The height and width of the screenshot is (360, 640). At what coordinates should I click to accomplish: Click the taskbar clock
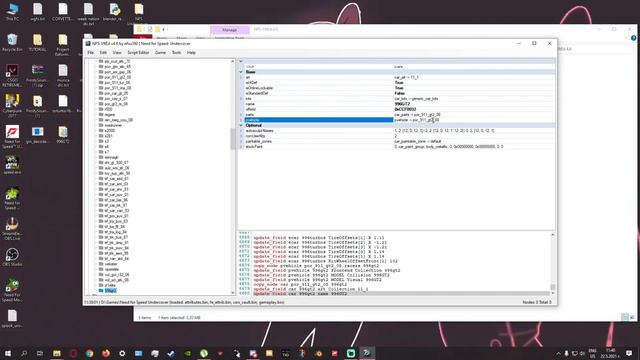coord(611,353)
